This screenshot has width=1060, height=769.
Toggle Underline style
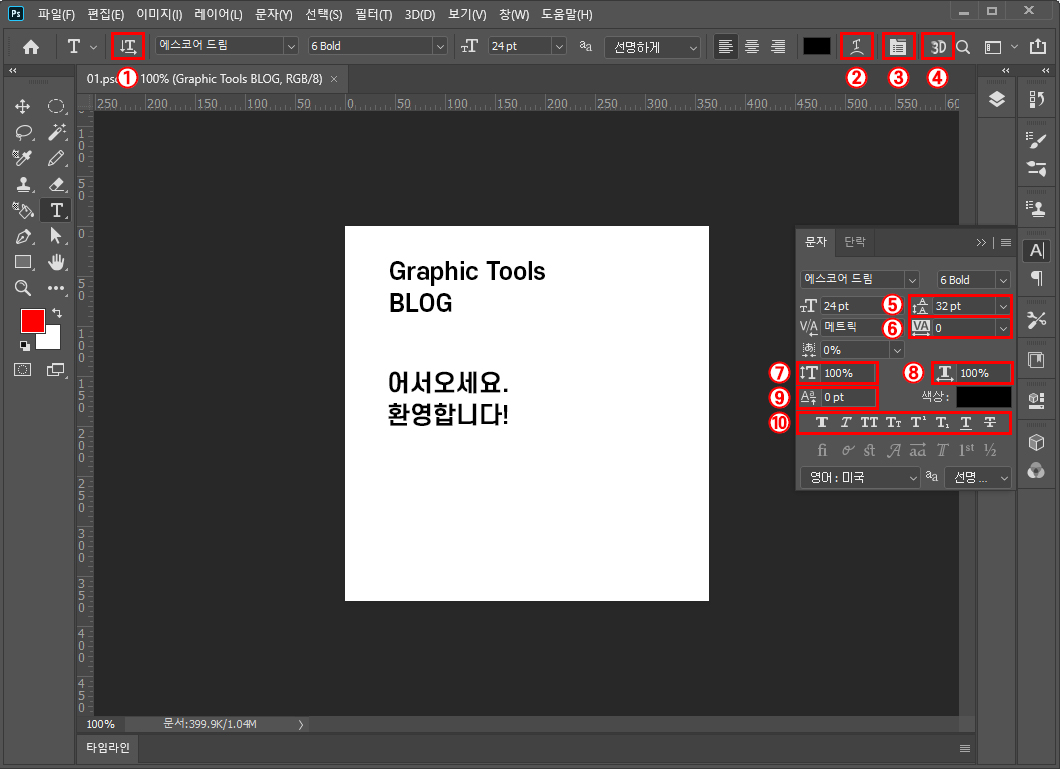click(x=966, y=422)
